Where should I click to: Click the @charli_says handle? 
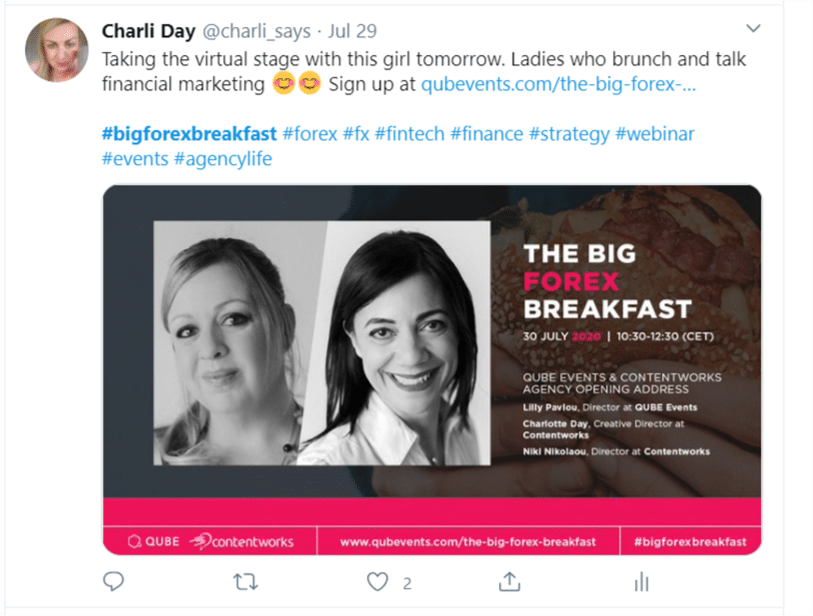(x=256, y=32)
